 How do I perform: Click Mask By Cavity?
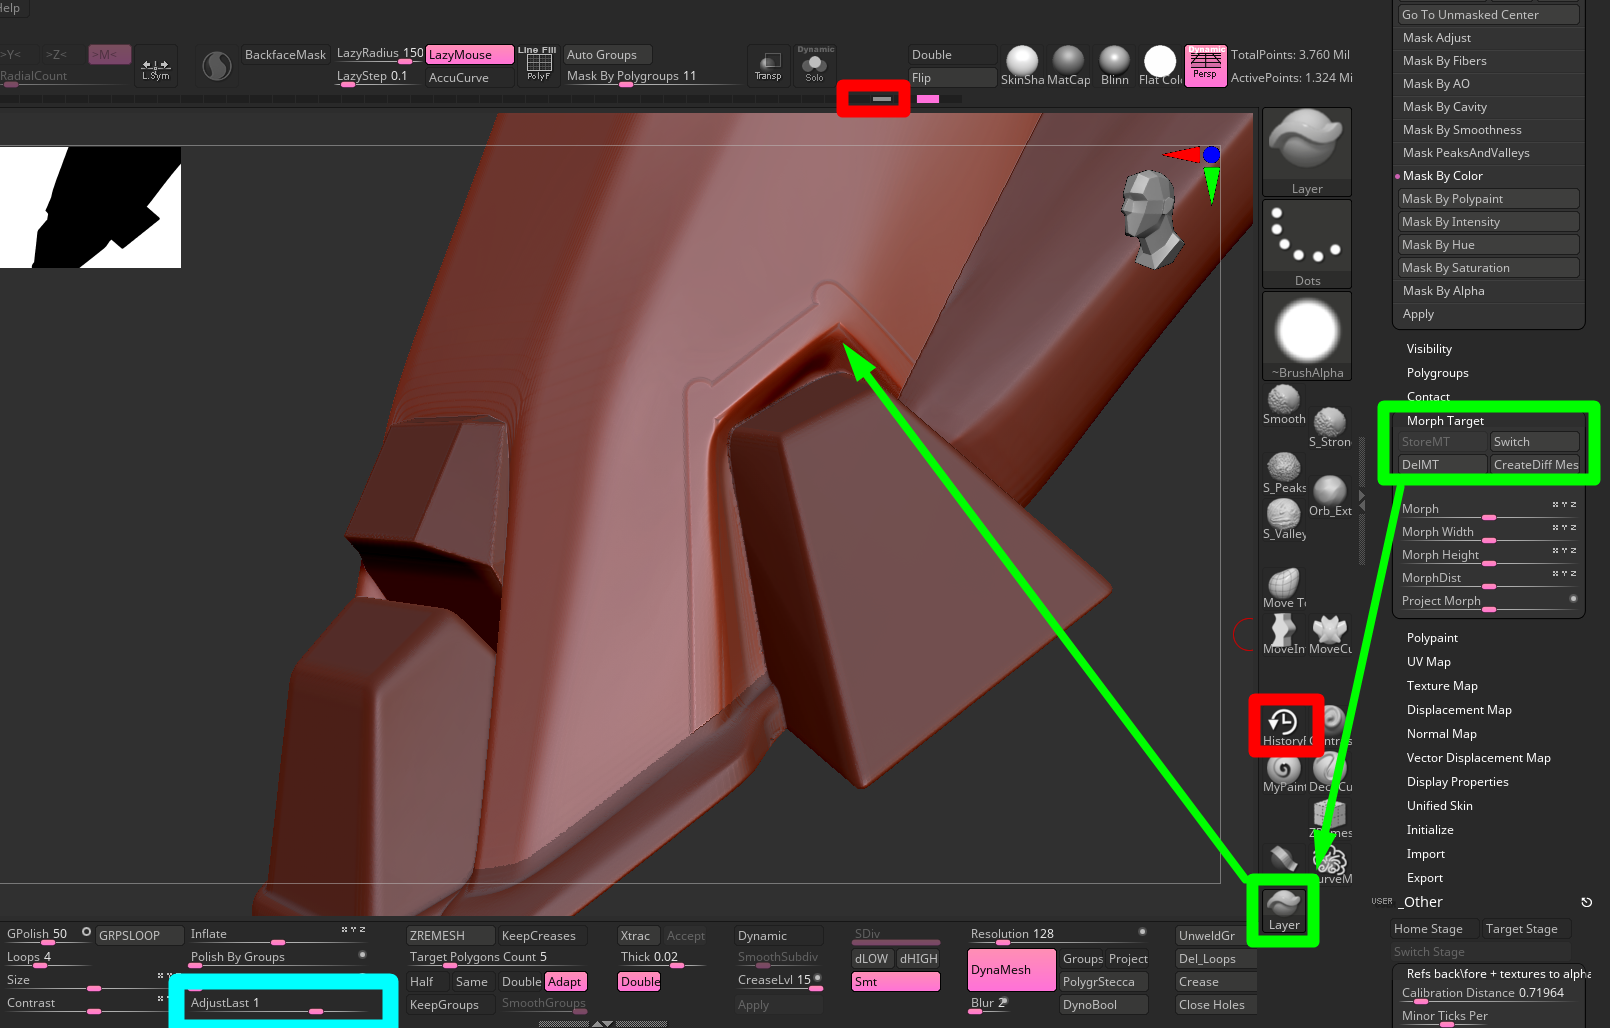(x=1488, y=107)
